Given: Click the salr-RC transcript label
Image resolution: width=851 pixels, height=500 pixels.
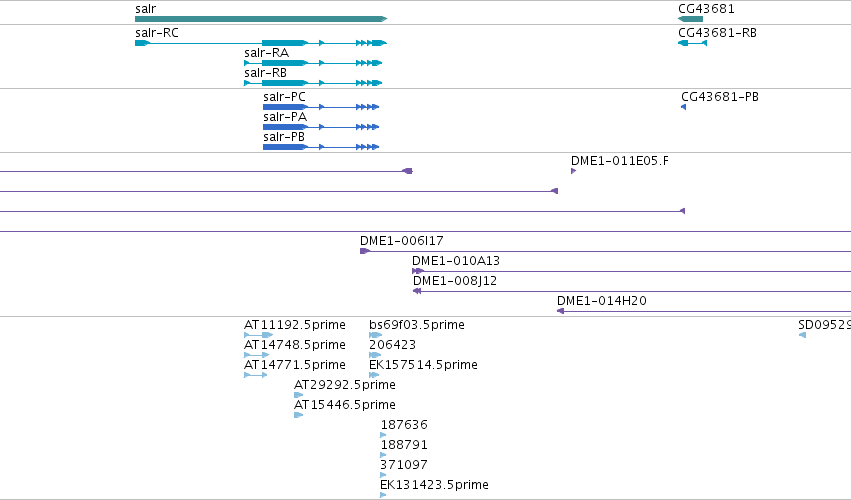Looking at the screenshot, I should [157, 33].
